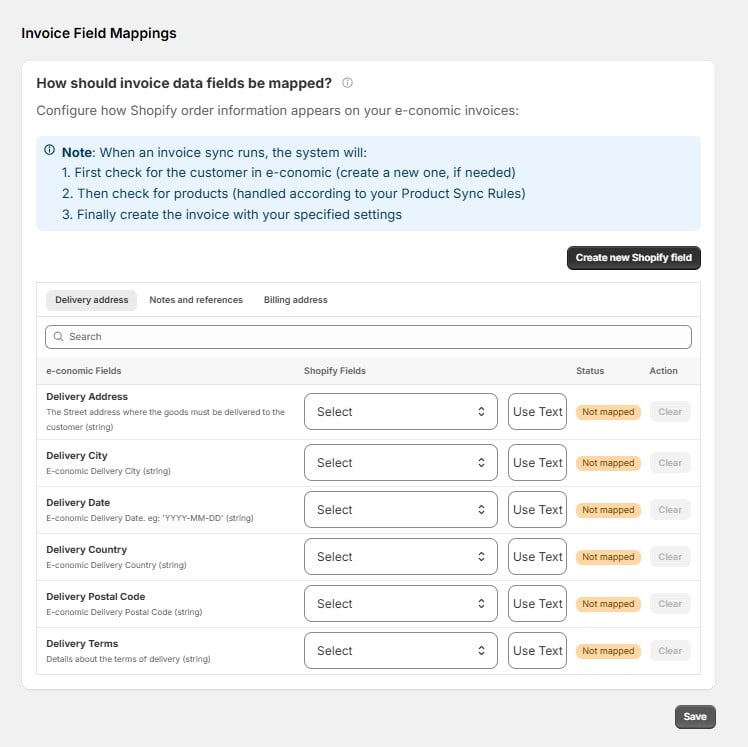Click the magnifier icon in search bar
This screenshot has width=748, height=747.
point(59,337)
